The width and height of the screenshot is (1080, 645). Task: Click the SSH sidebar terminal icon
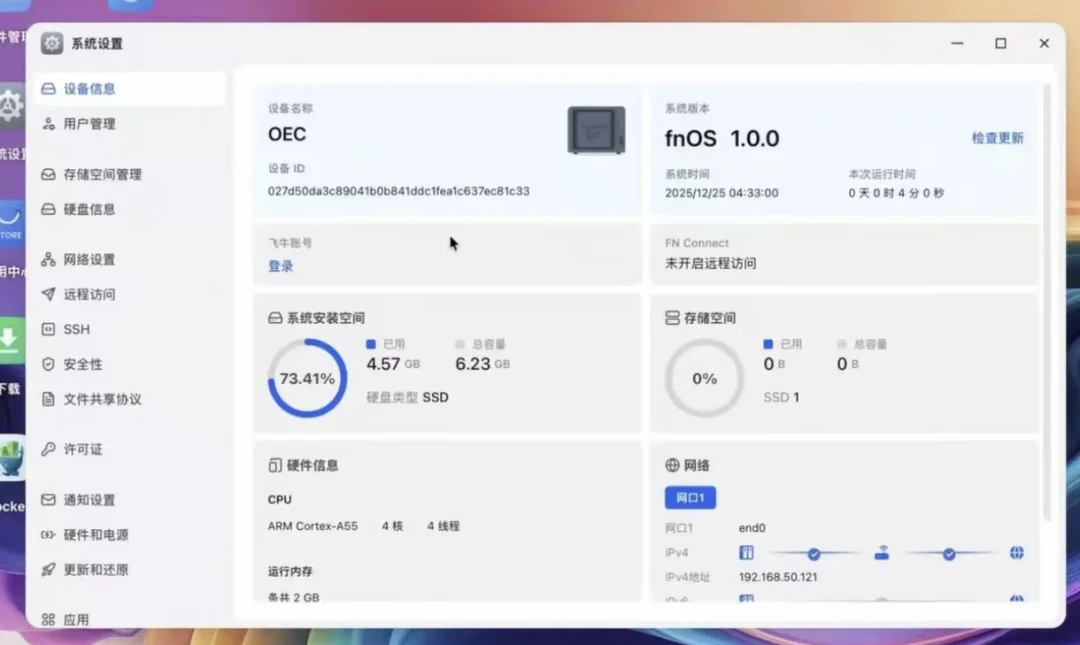click(48, 329)
